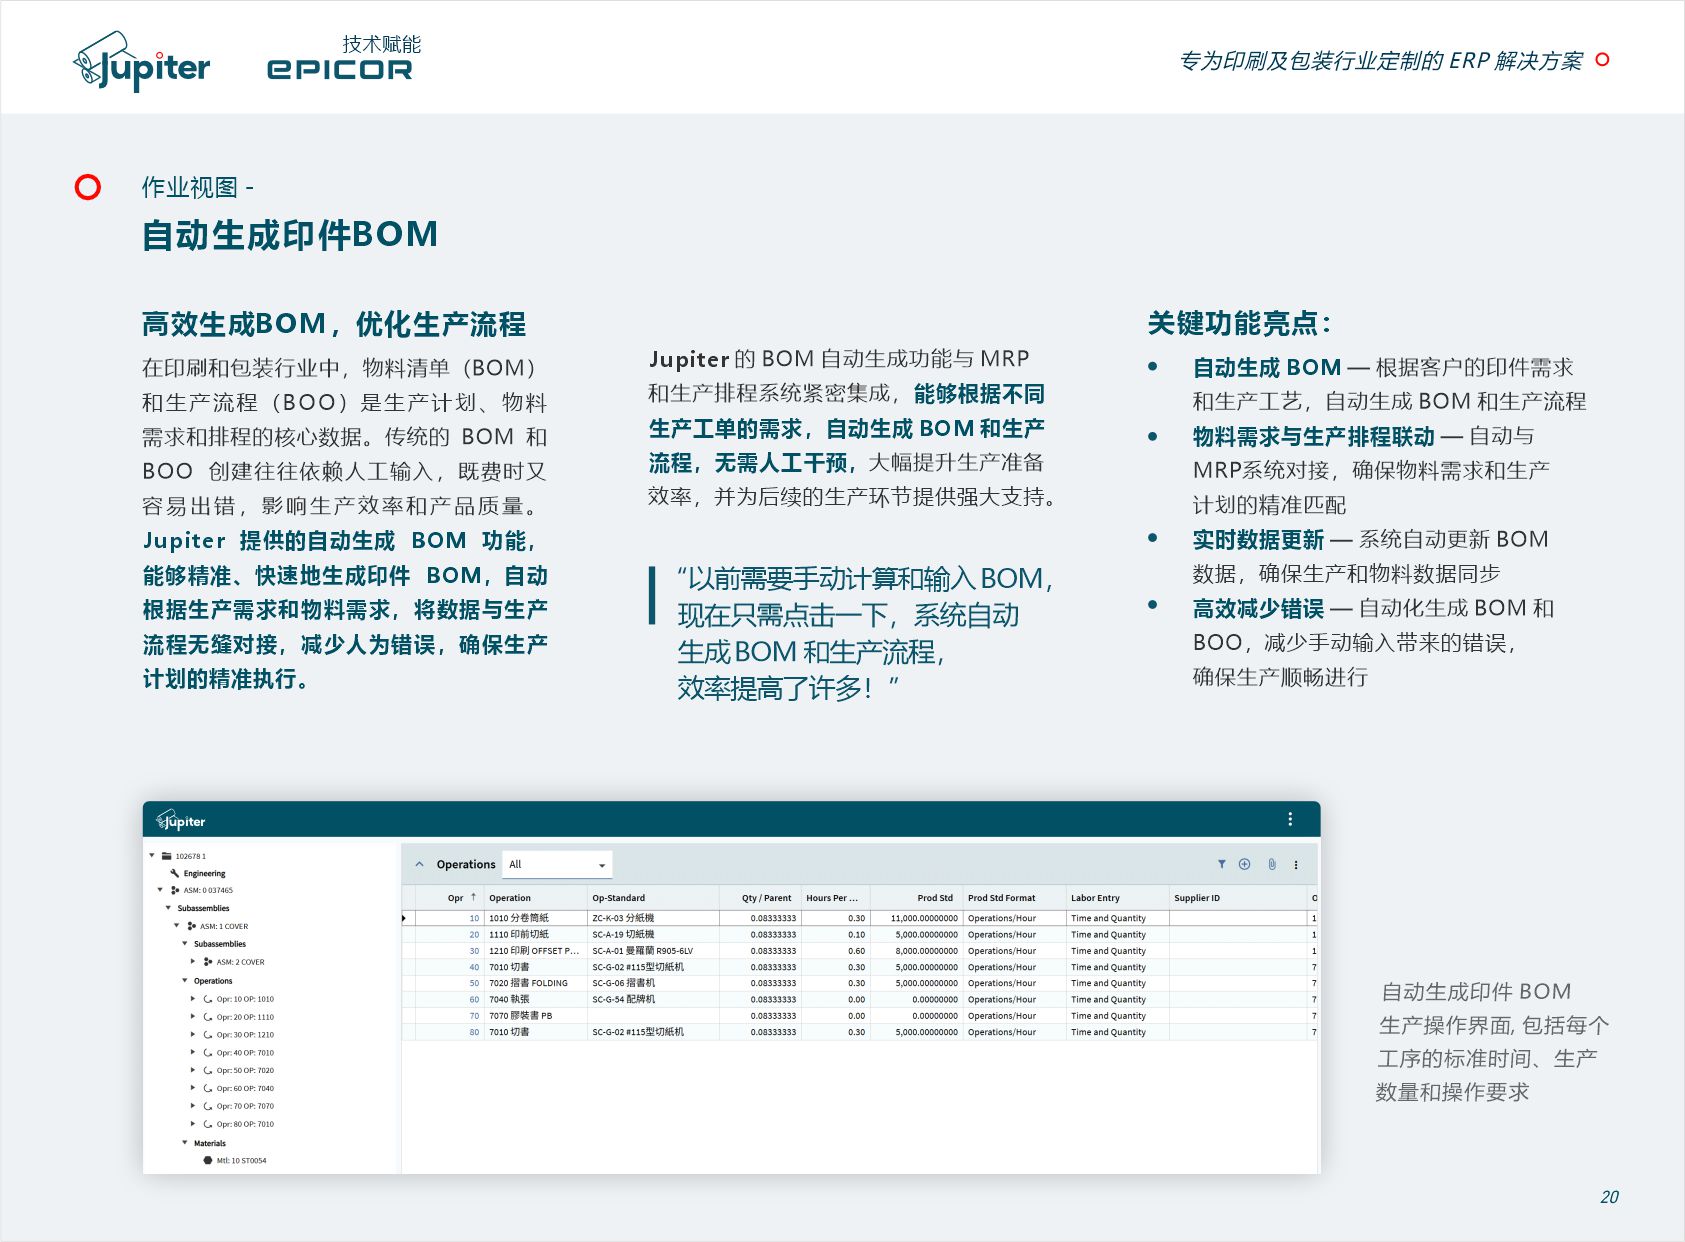Screen dimensions: 1685x1242
Task: Click the row selector arrow for operation 10
Action: (404, 918)
